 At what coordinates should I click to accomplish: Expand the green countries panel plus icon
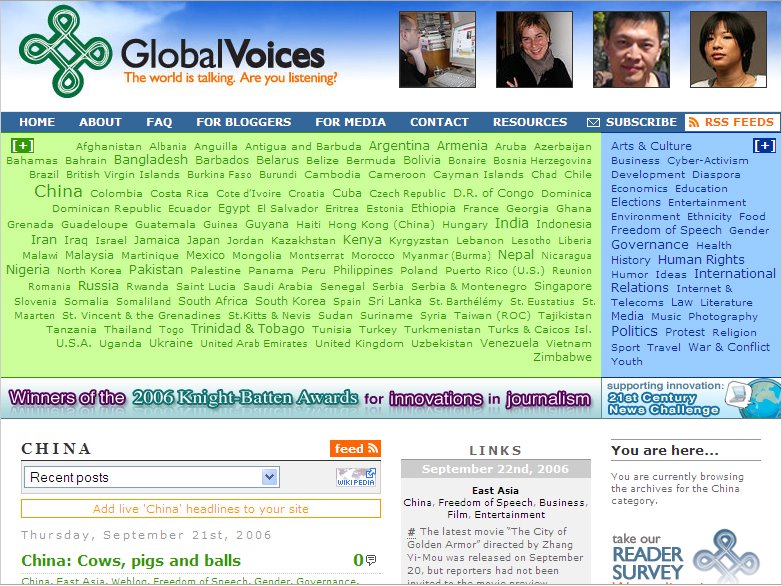(22, 146)
